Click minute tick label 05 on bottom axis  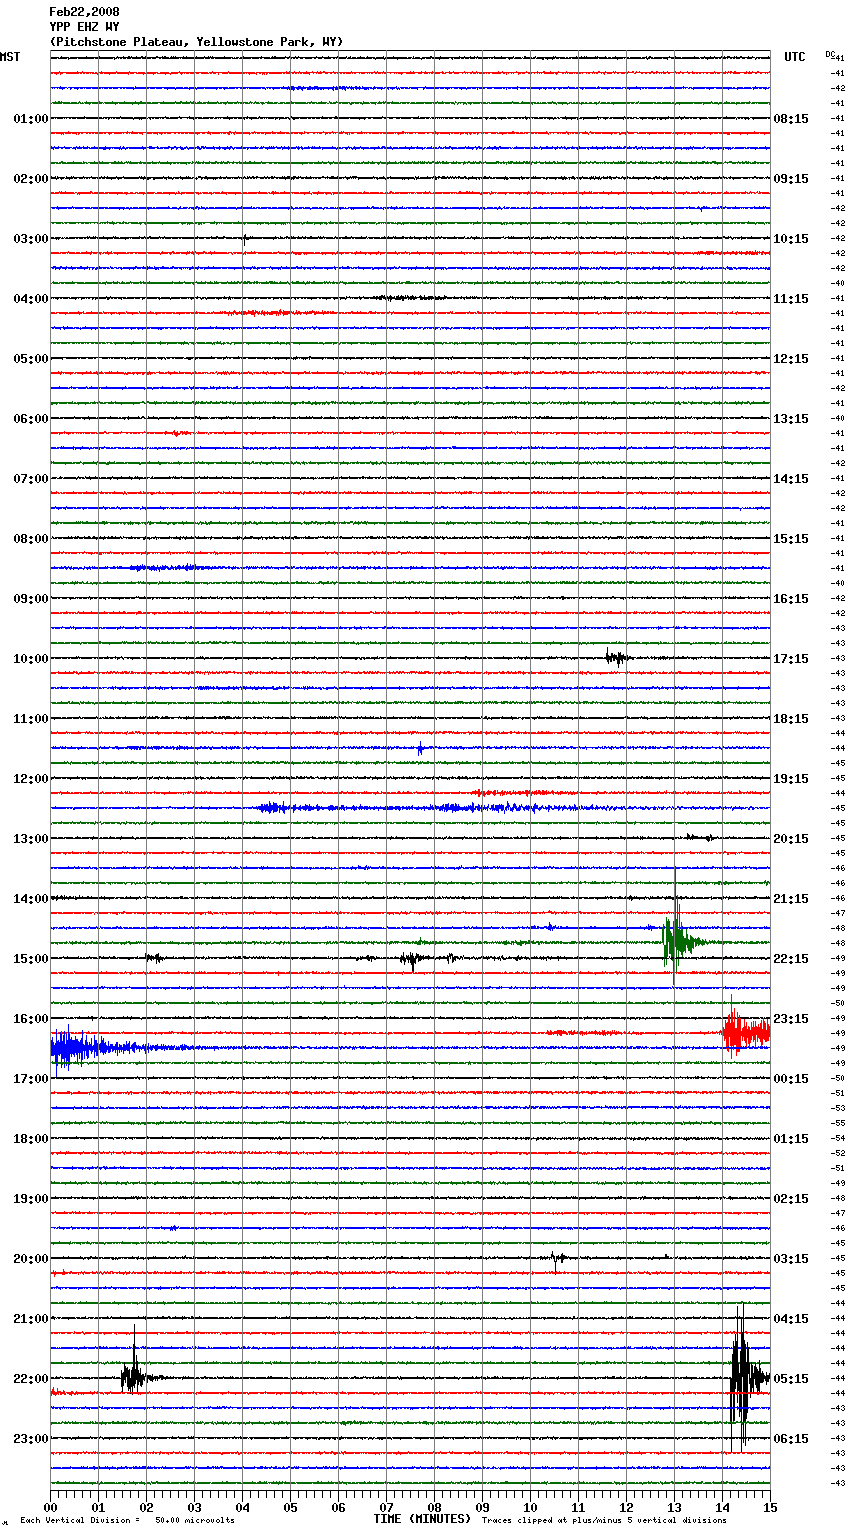point(290,1508)
